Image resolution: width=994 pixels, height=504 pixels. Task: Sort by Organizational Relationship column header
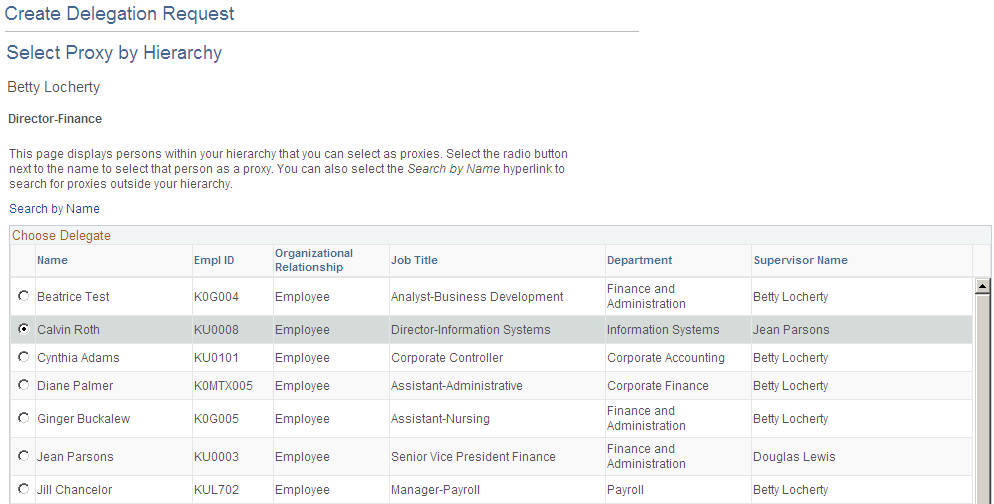[314, 260]
